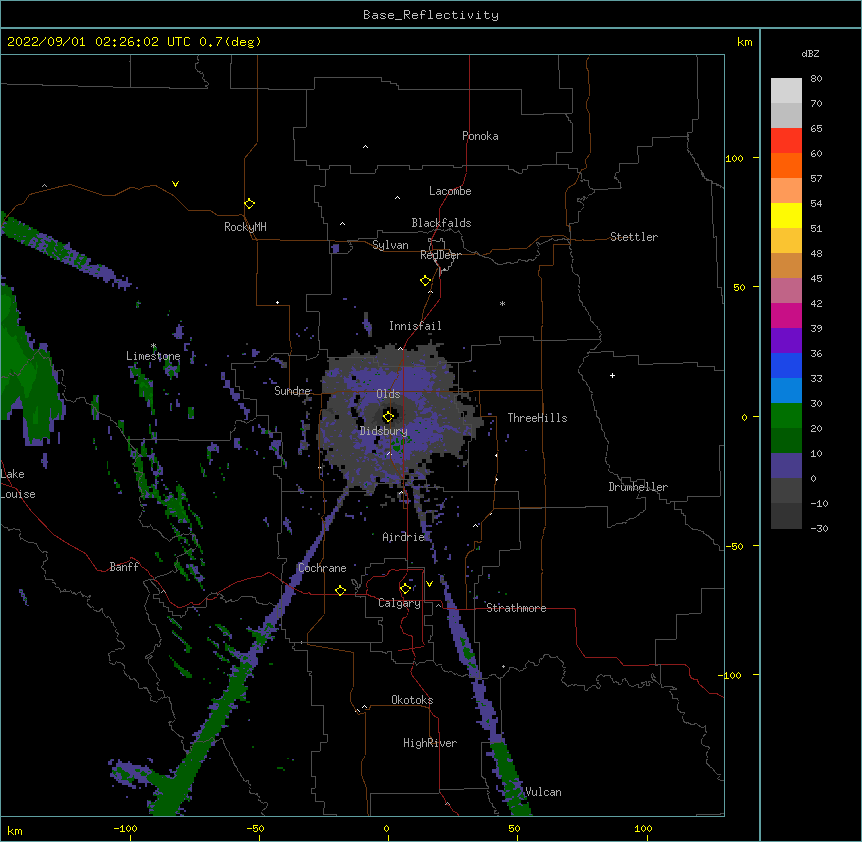
Task: Click the Lacombe city label
Action: (x=450, y=191)
